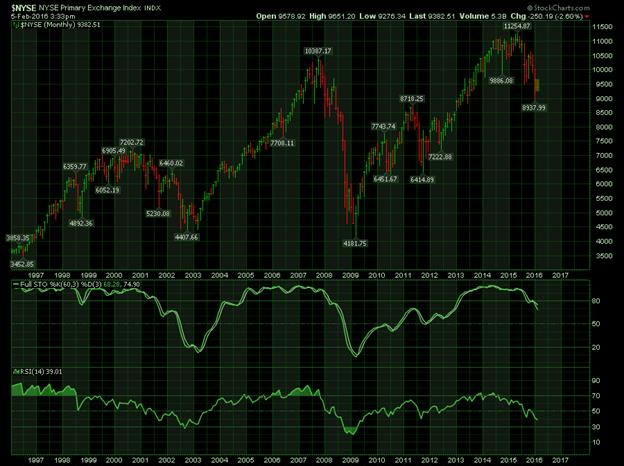Click the 3452.85 starting low label
624x466 pixels.
22,264
